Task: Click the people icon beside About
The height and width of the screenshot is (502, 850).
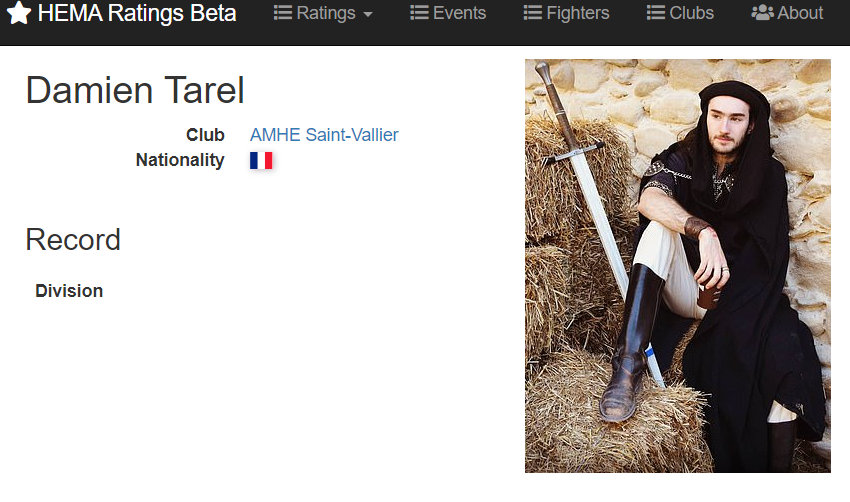Action: (x=762, y=13)
